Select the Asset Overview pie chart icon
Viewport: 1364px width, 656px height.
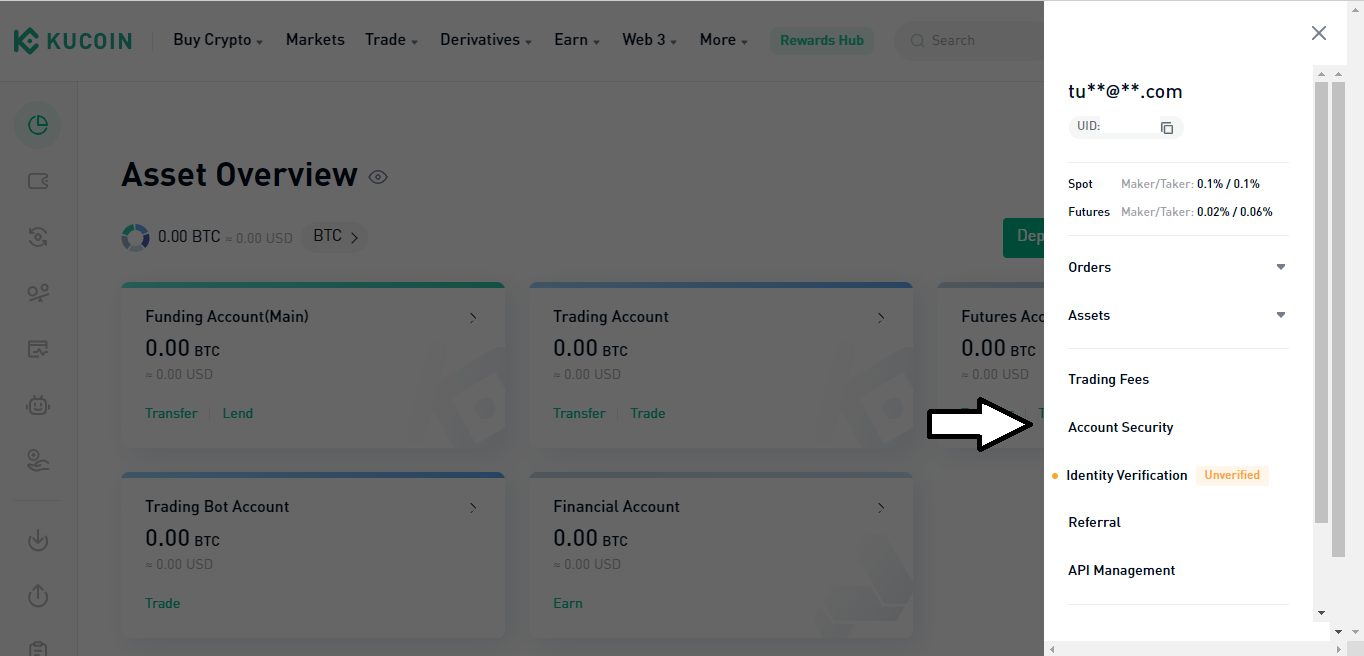click(x=37, y=125)
